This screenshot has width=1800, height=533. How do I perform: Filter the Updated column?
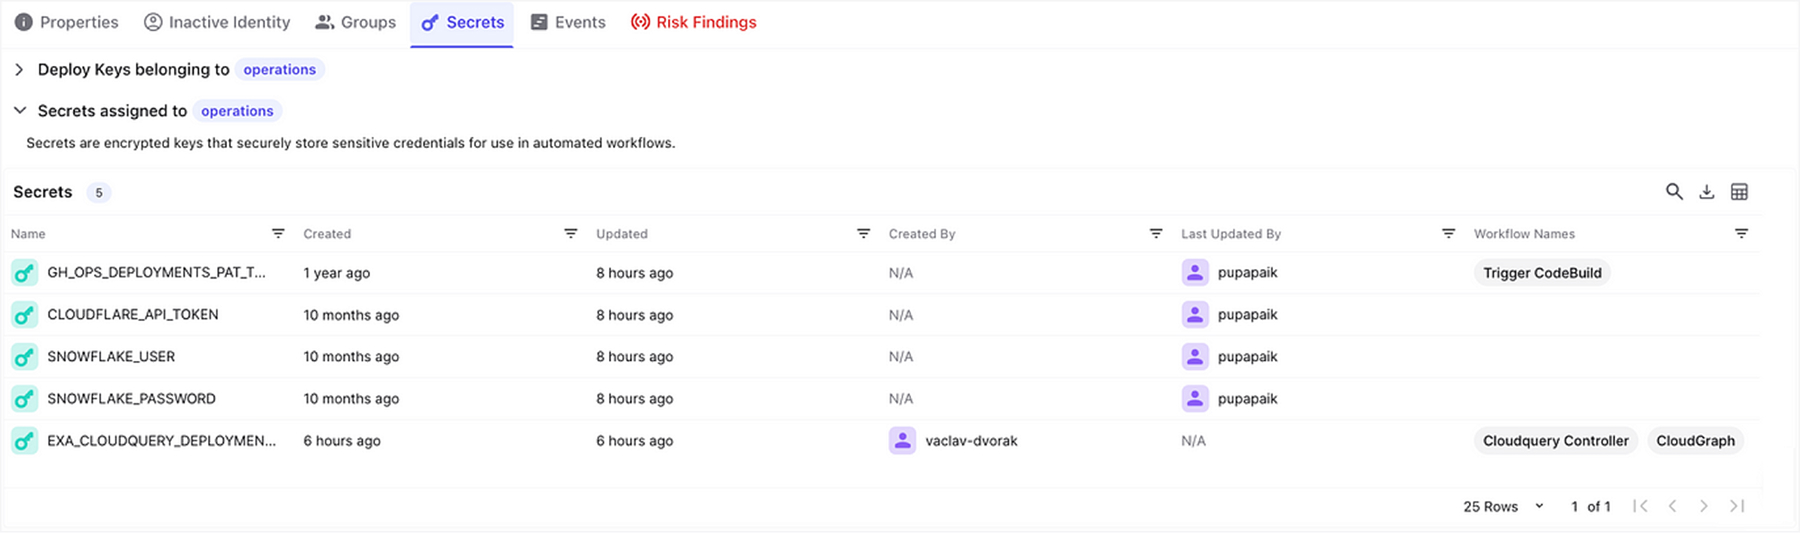[x=863, y=233]
